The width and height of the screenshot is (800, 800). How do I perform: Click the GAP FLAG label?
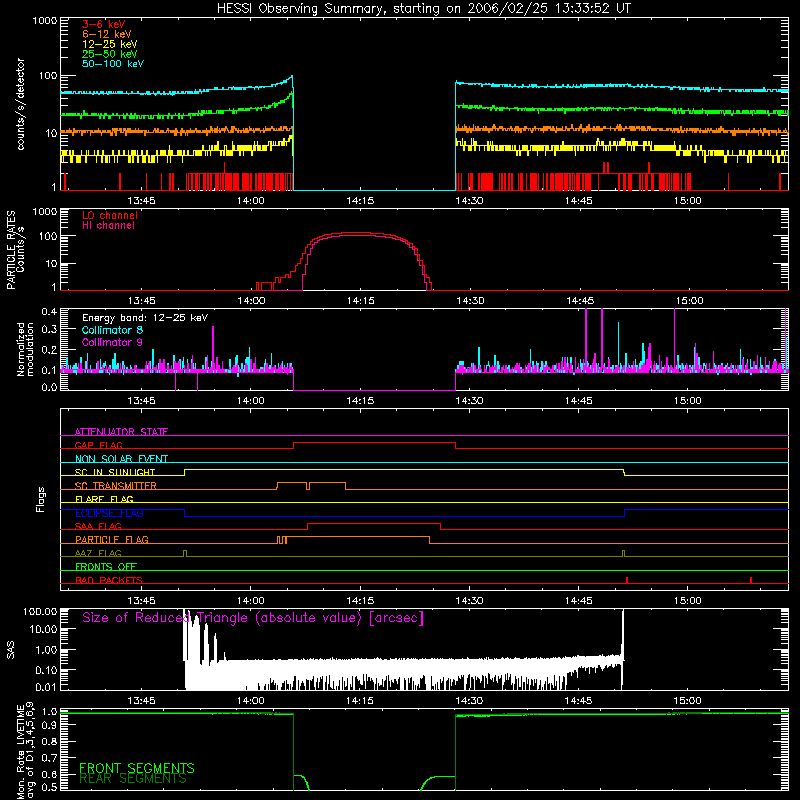click(98, 445)
